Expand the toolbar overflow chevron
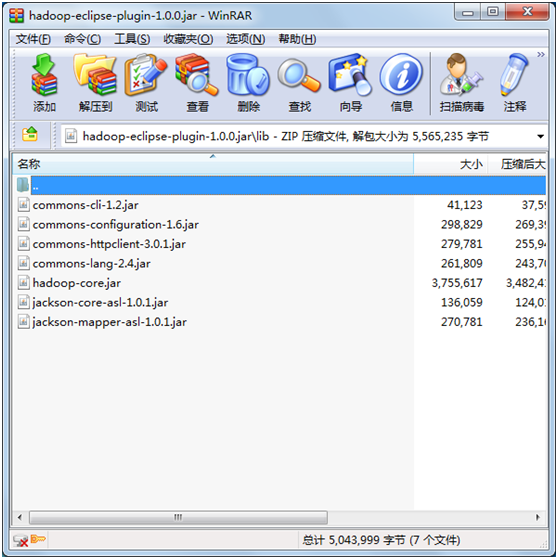This screenshot has height=559, width=558. coord(541,55)
